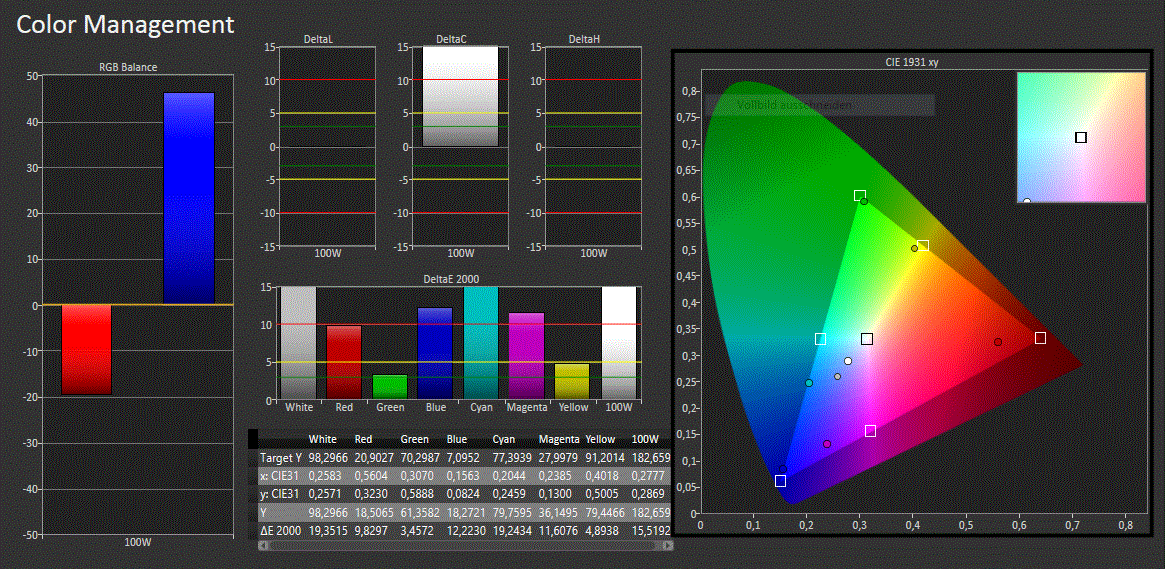The width and height of the screenshot is (1165, 569).
Task: Select the red bar in RGB Balance chart
Action: (x=86, y=349)
